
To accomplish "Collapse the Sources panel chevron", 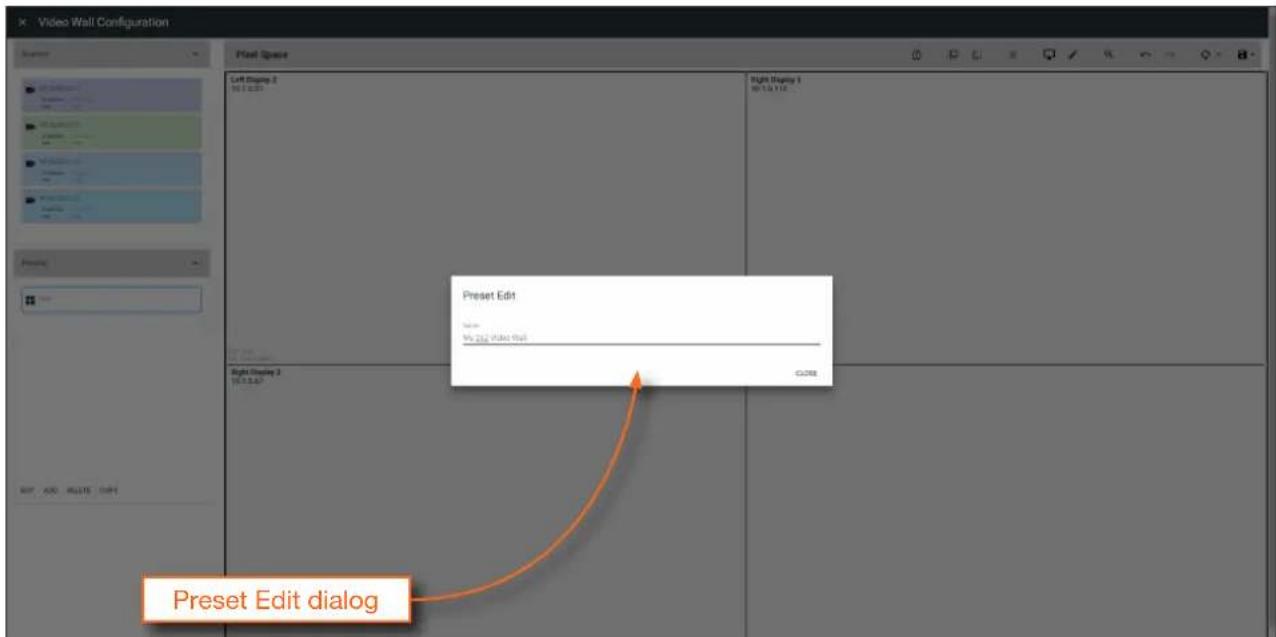I will coord(195,53).
